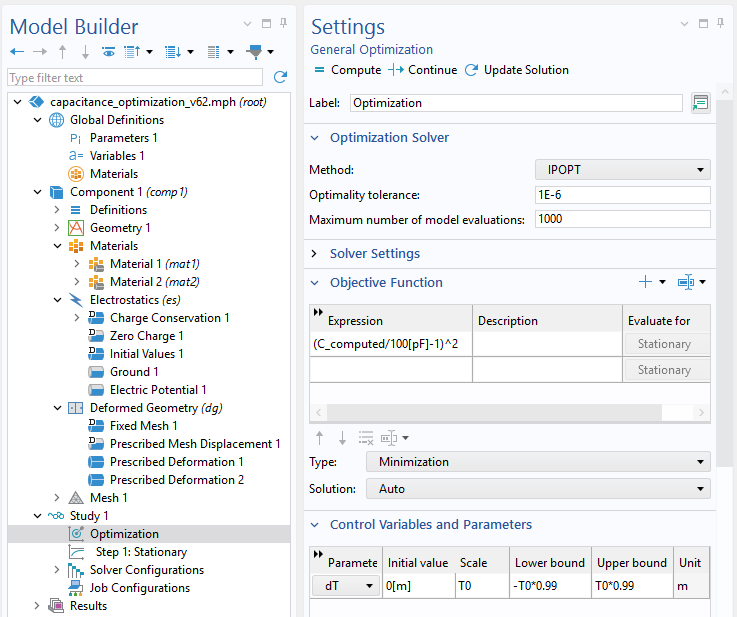Toggle the Show eye icon in Model Builder toolbar
Viewport: 737px width, 617px height.
(109, 52)
